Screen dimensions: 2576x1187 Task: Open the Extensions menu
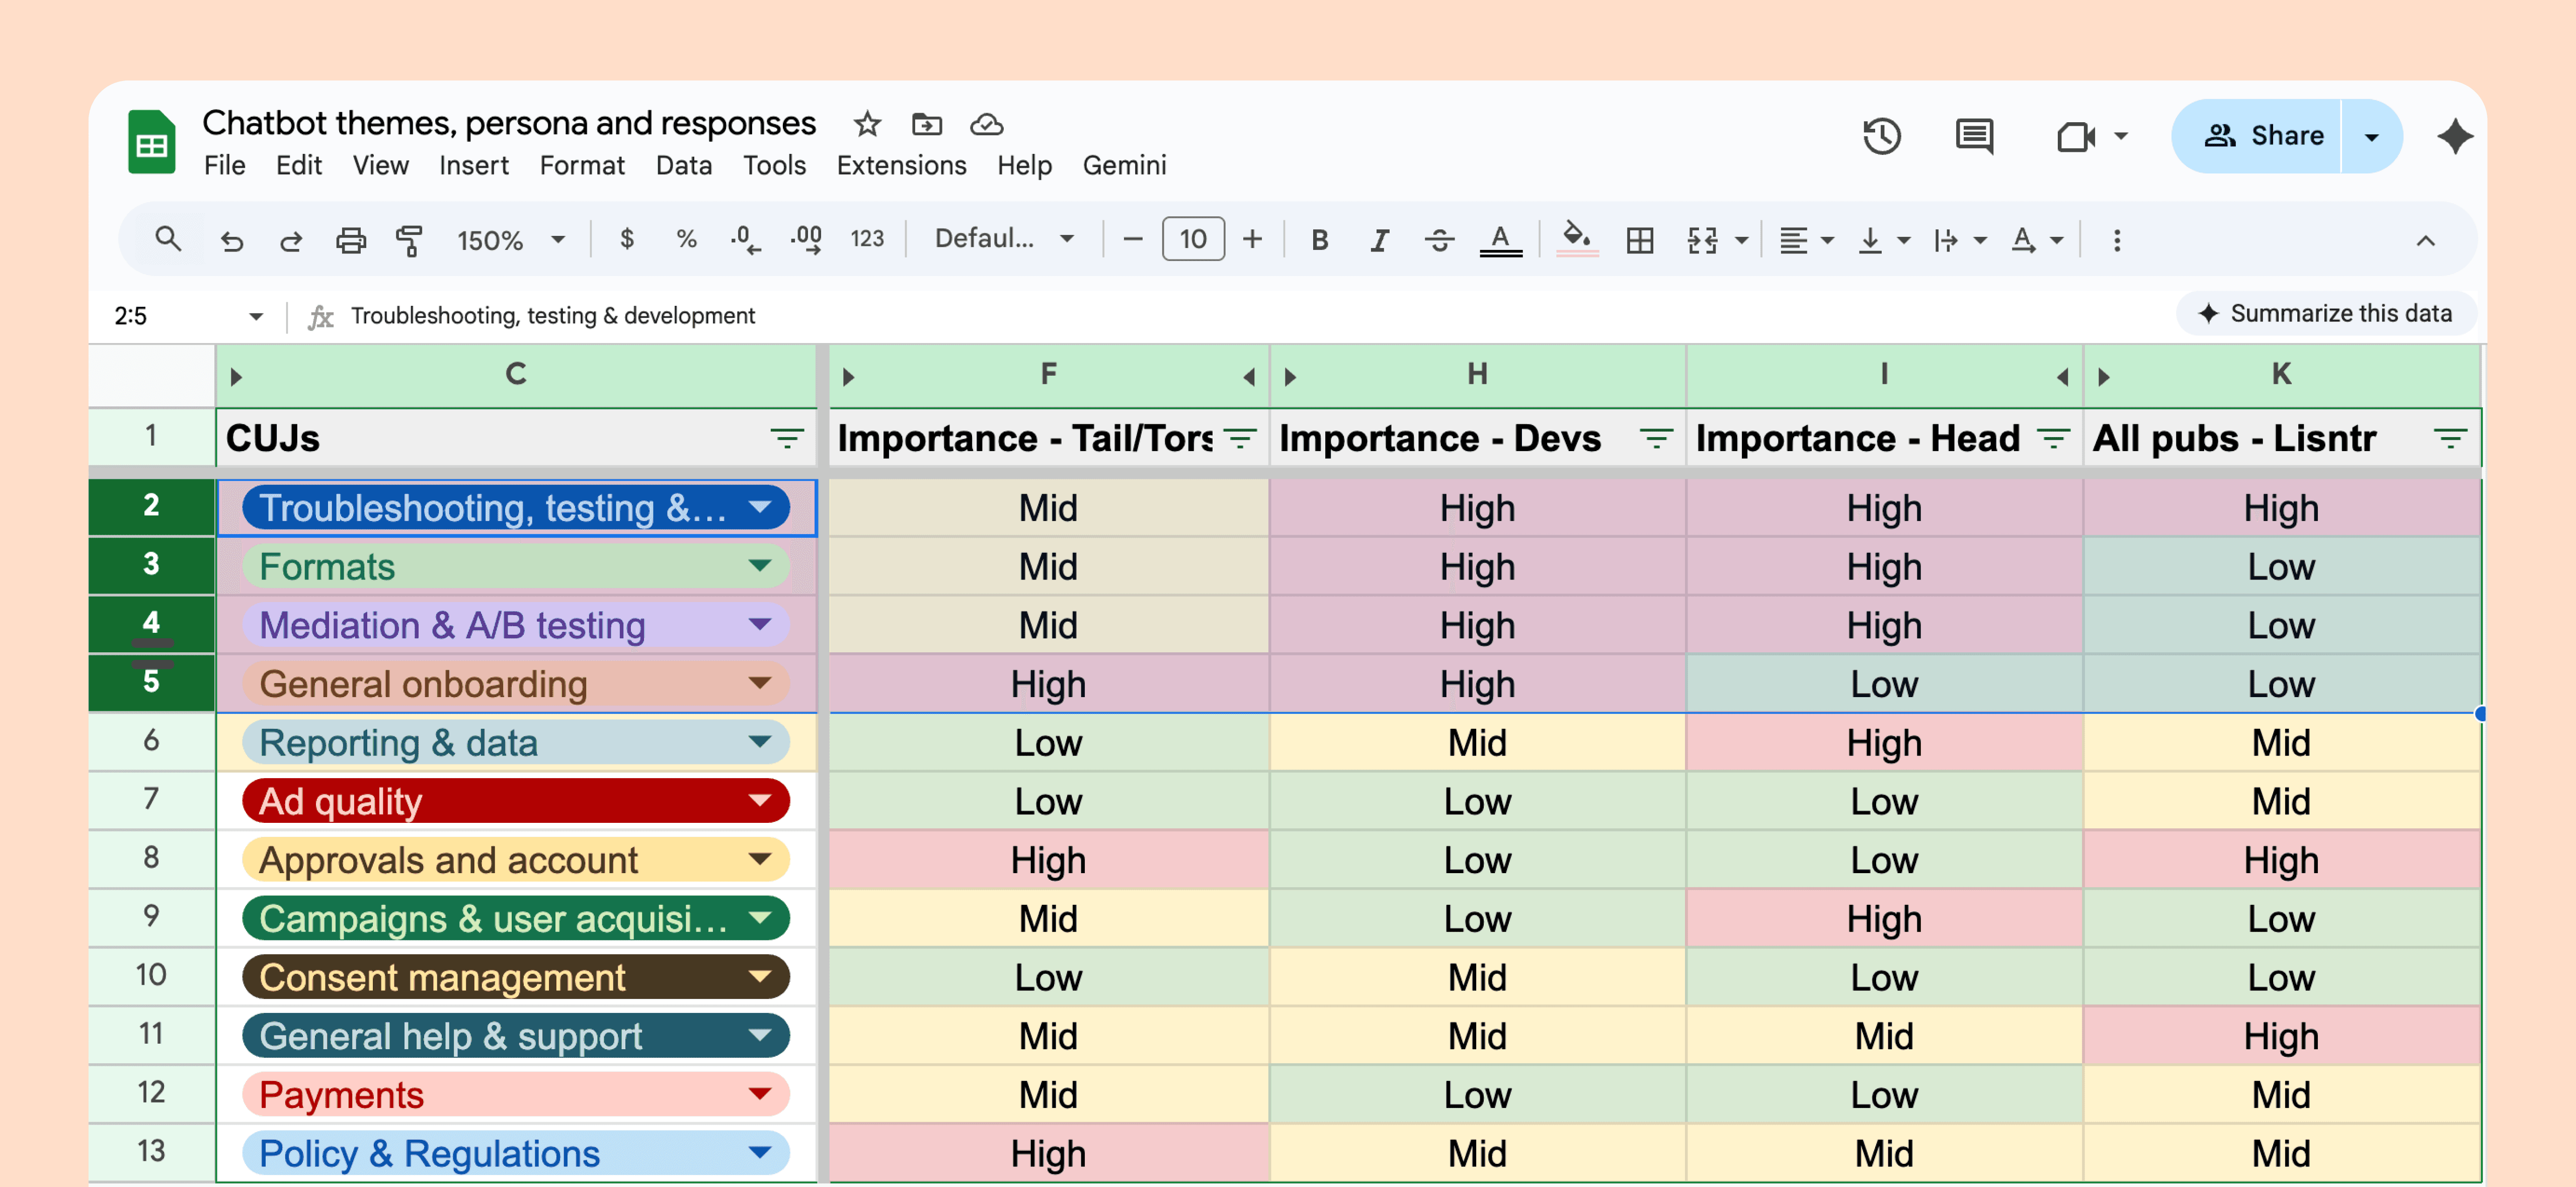tap(901, 165)
